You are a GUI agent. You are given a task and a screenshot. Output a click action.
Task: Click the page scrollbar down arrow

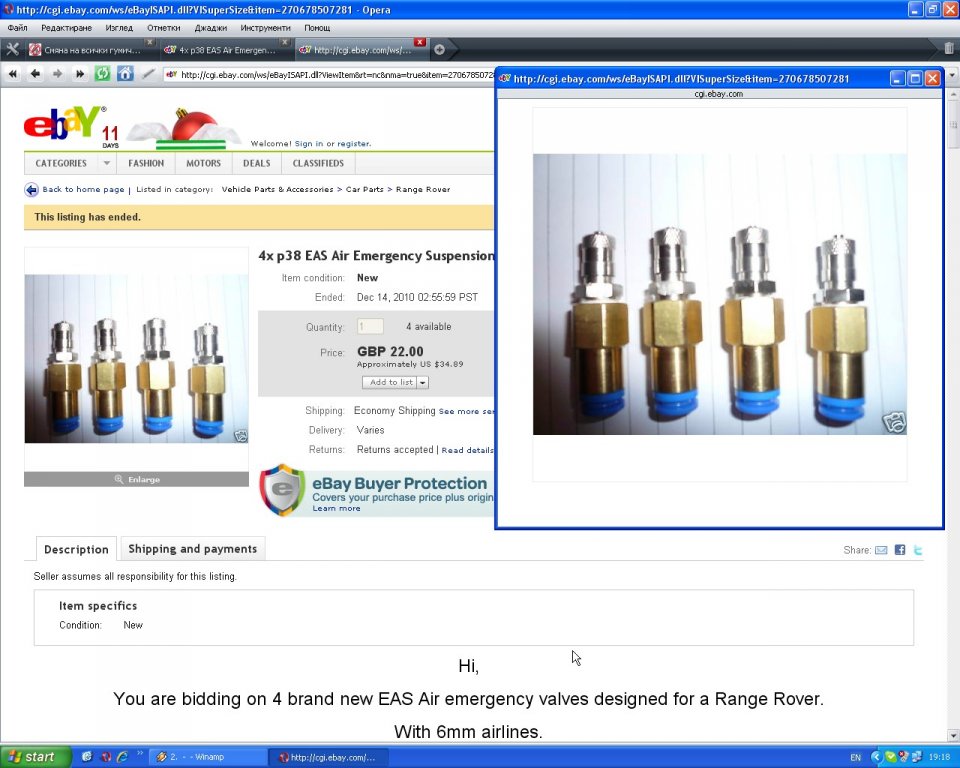click(953, 735)
